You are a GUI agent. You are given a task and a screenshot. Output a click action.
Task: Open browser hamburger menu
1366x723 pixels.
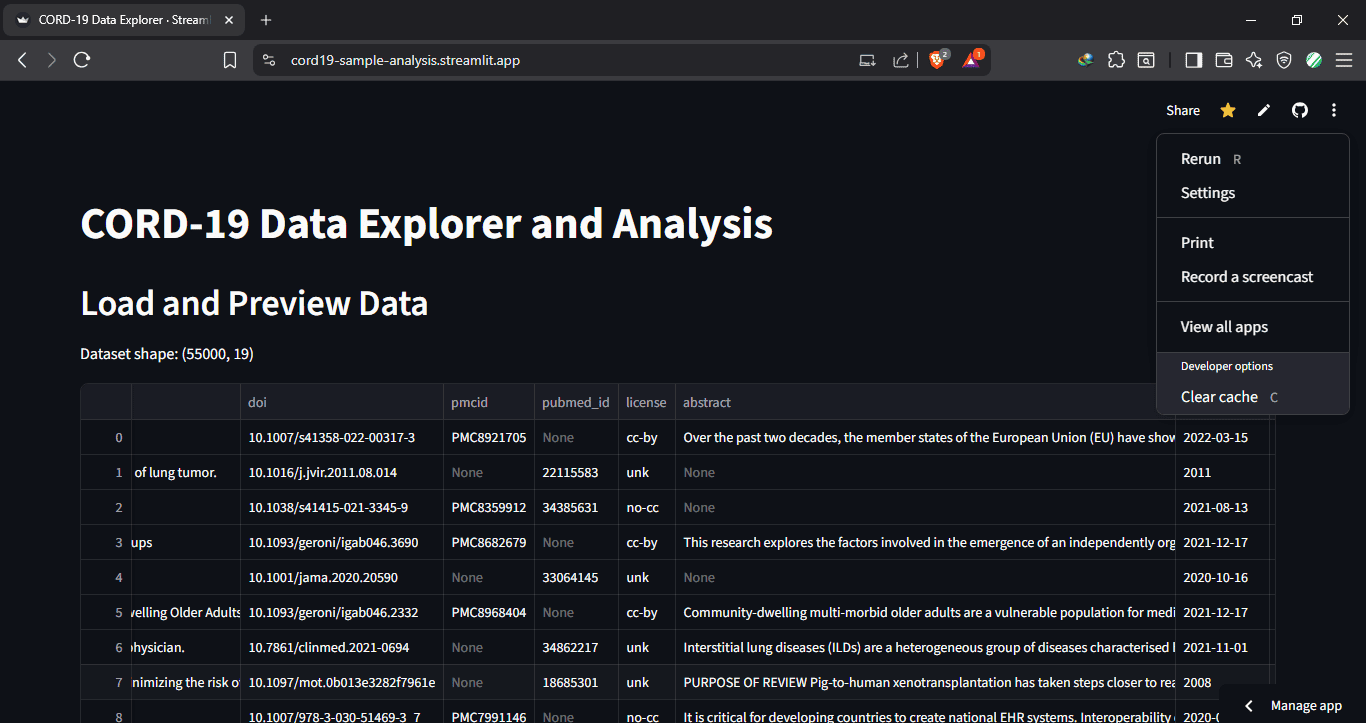(x=1344, y=60)
